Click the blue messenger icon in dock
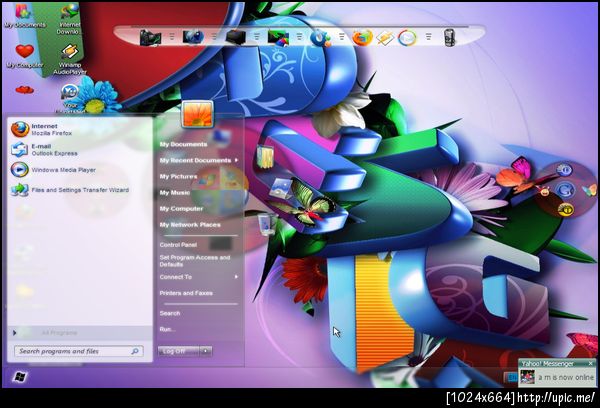This screenshot has height=408, width=600. (x=320, y=38)
